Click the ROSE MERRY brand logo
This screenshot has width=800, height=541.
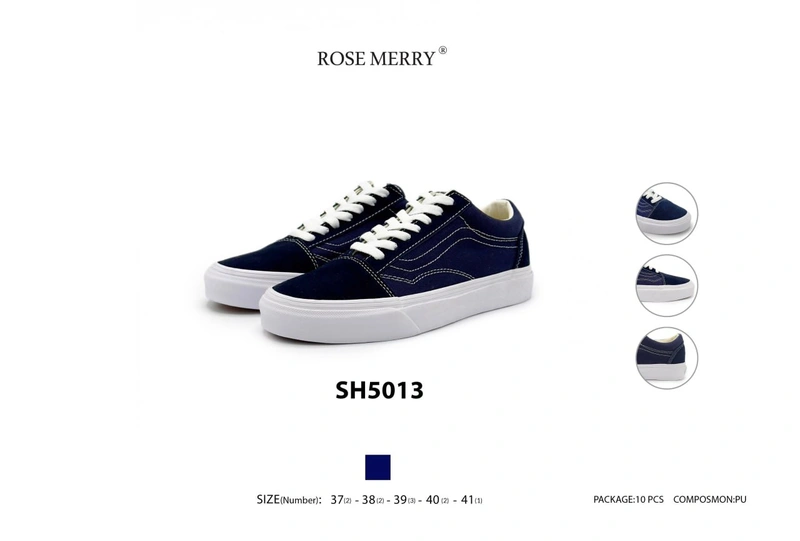tap(382, 57)
